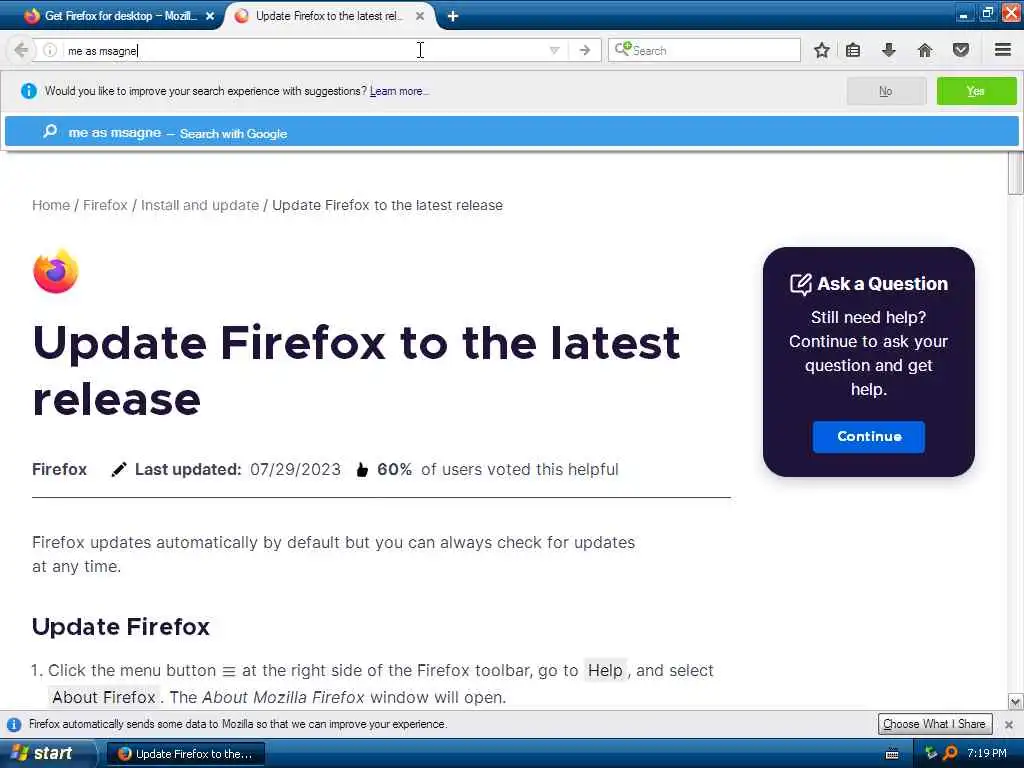Screen dimensions: 1024x768
Task: Select 'me as msagne' Search with Google suggestion
Action: [x=511, y=132]
